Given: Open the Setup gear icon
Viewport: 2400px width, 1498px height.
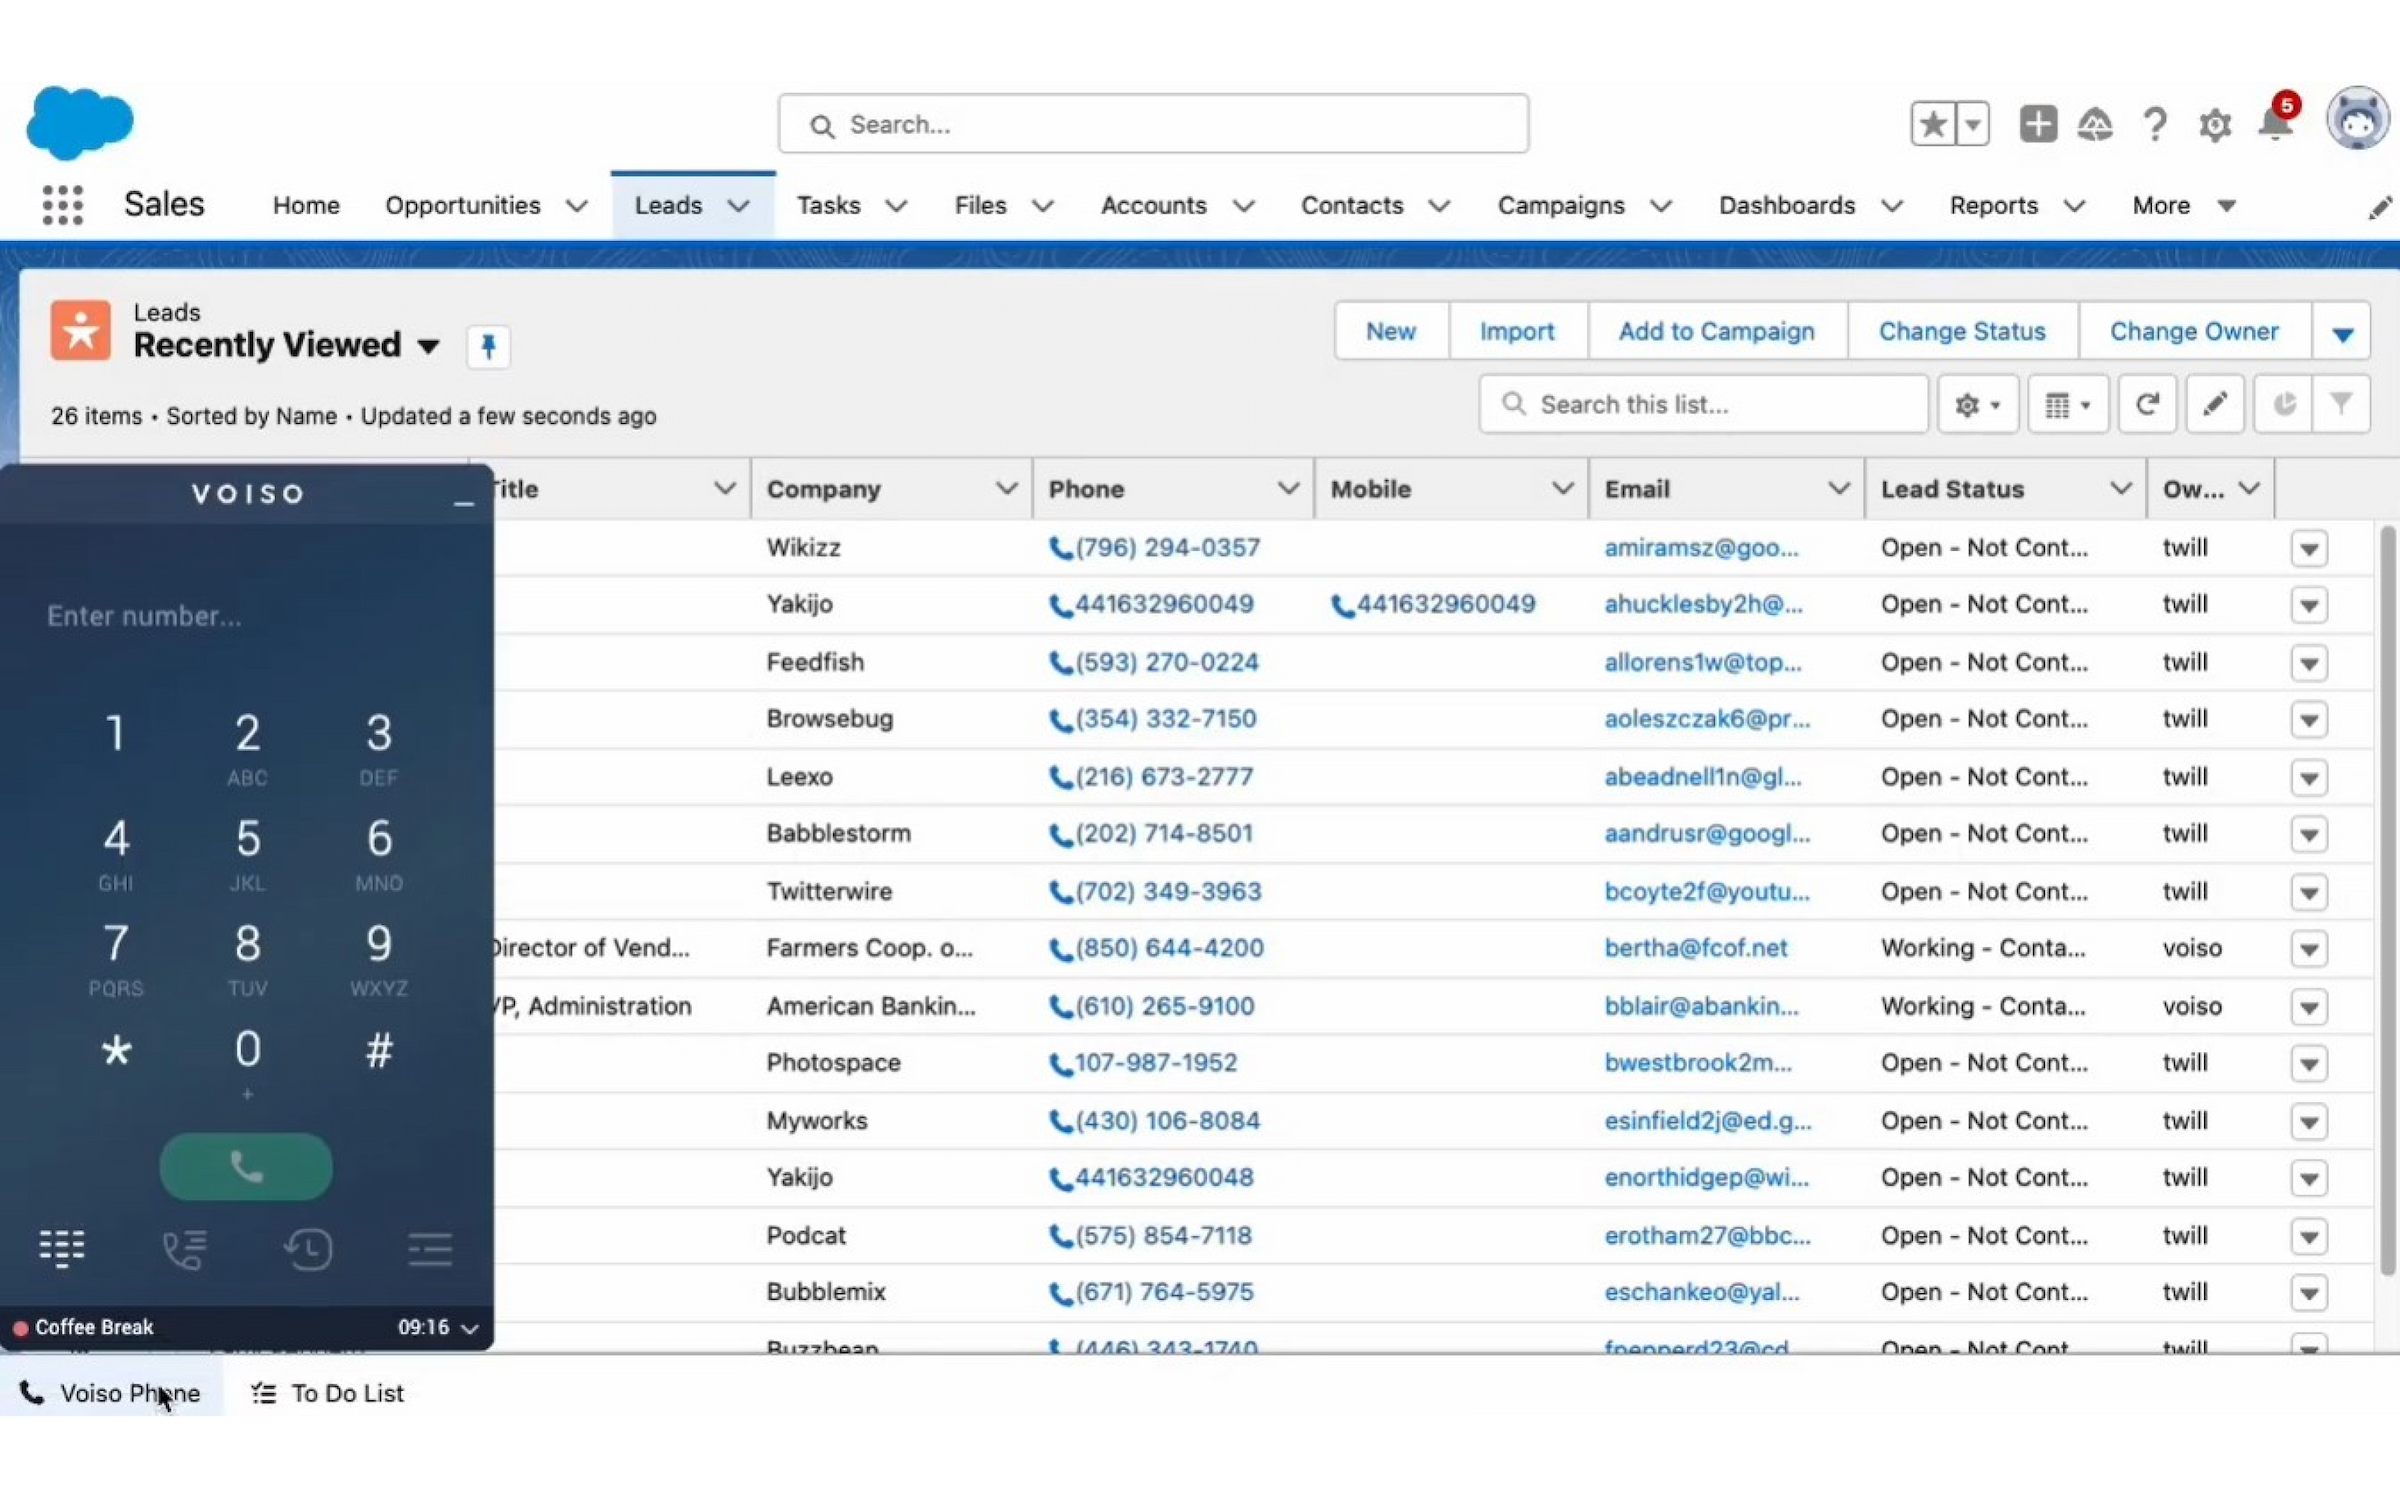Looking at the screenshot, I should tap(2215, 125).
